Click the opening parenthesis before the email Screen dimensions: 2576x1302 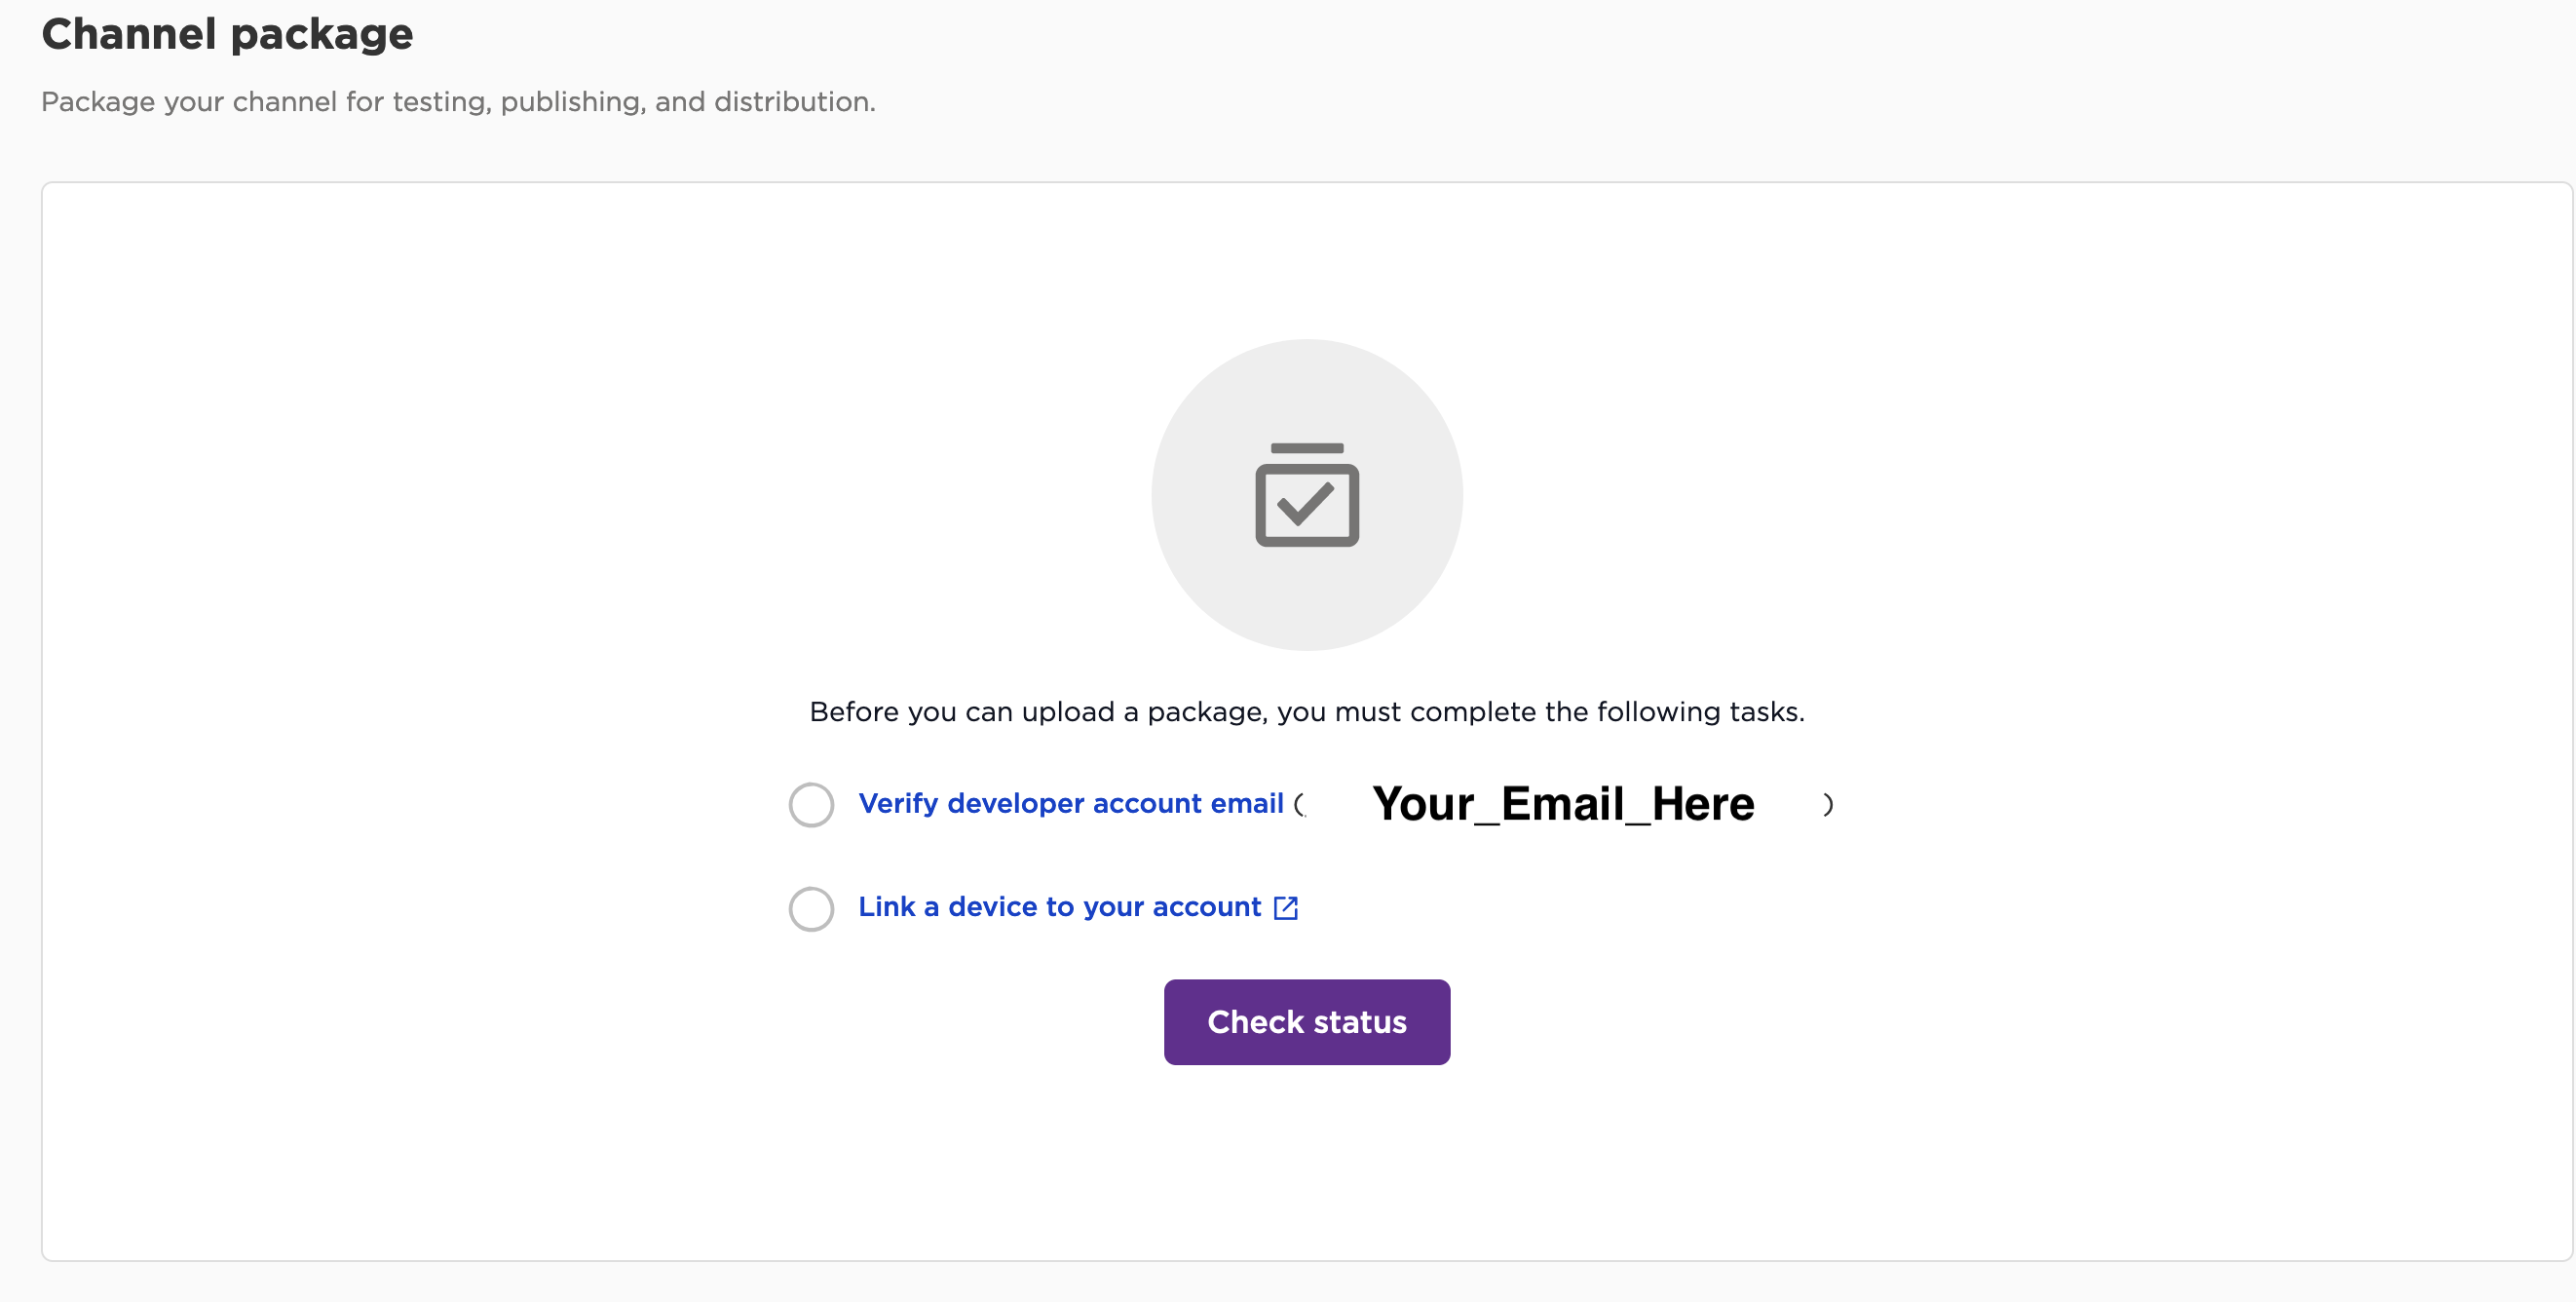pyautogui.click(x=1300, y=804)
